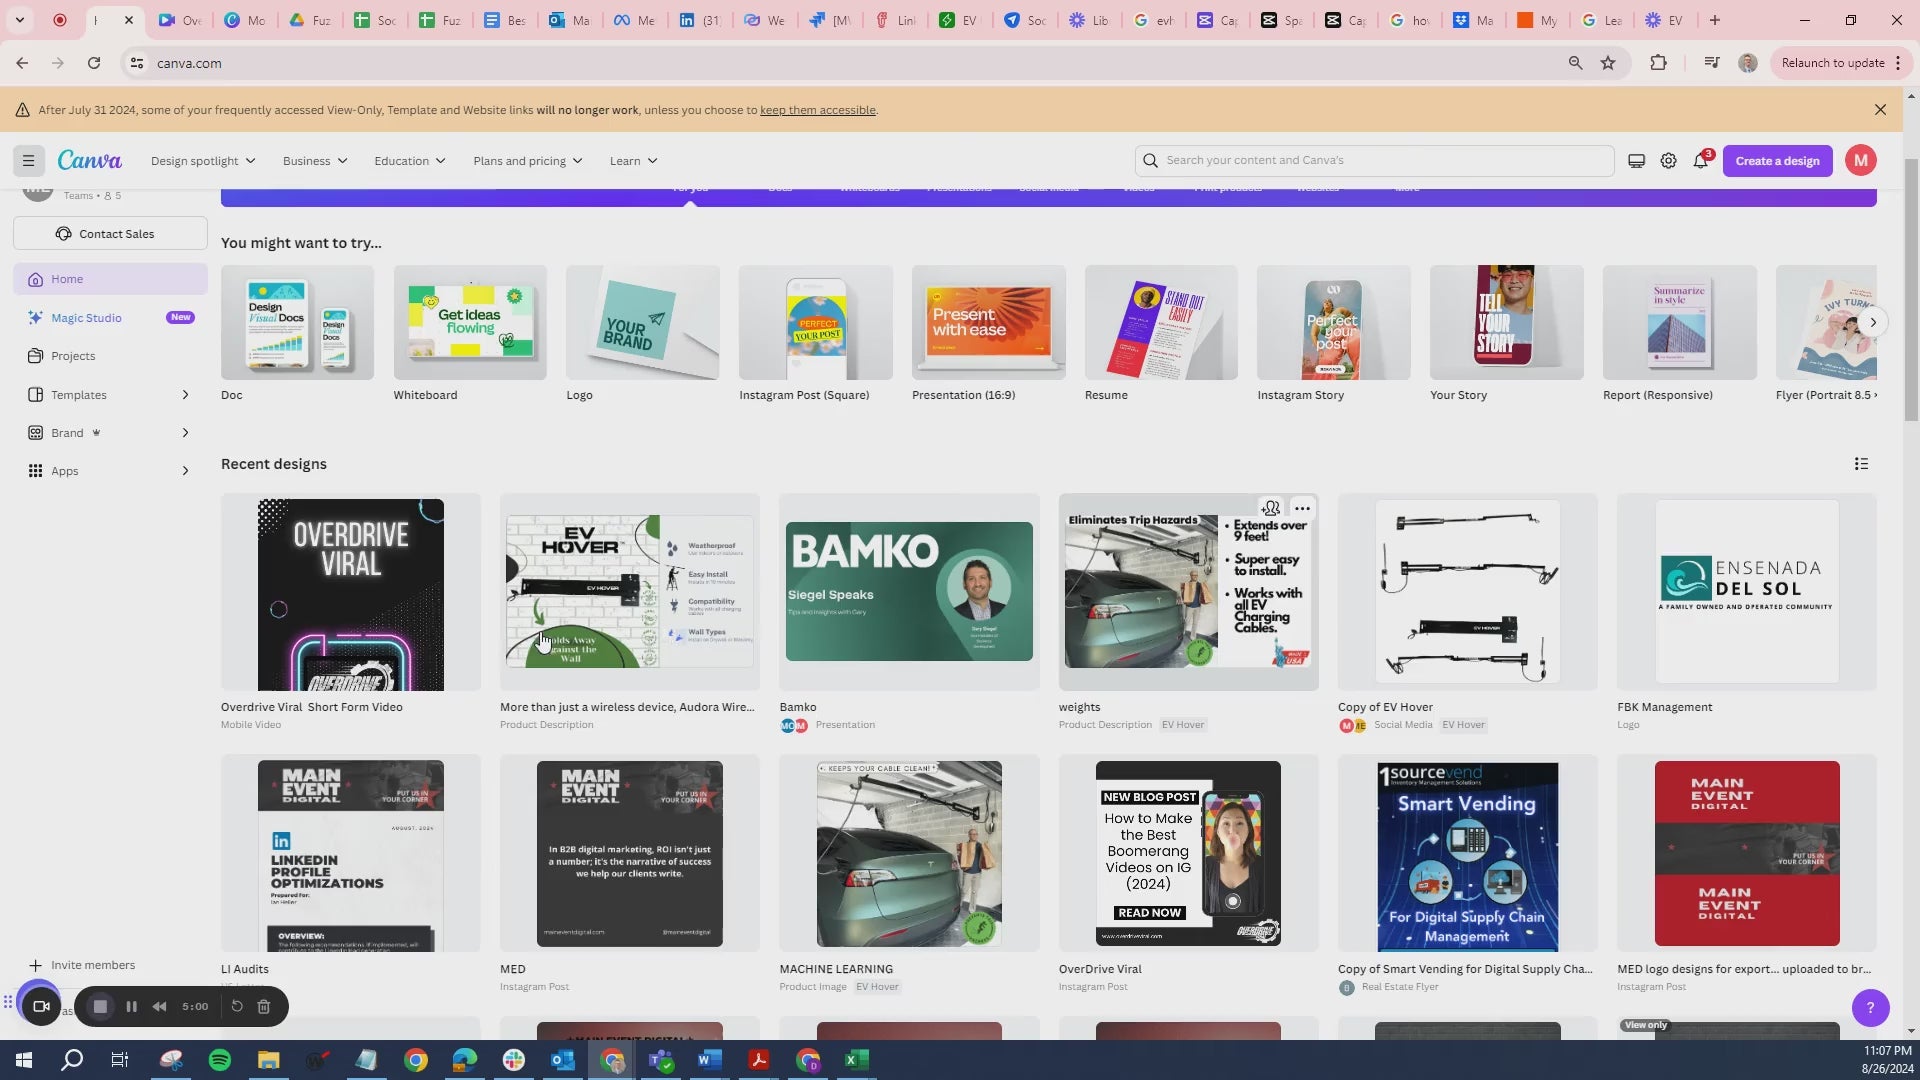Switch recent designs to list view
This screenshot has width=1920, height=1080.
click(1861, 464)
